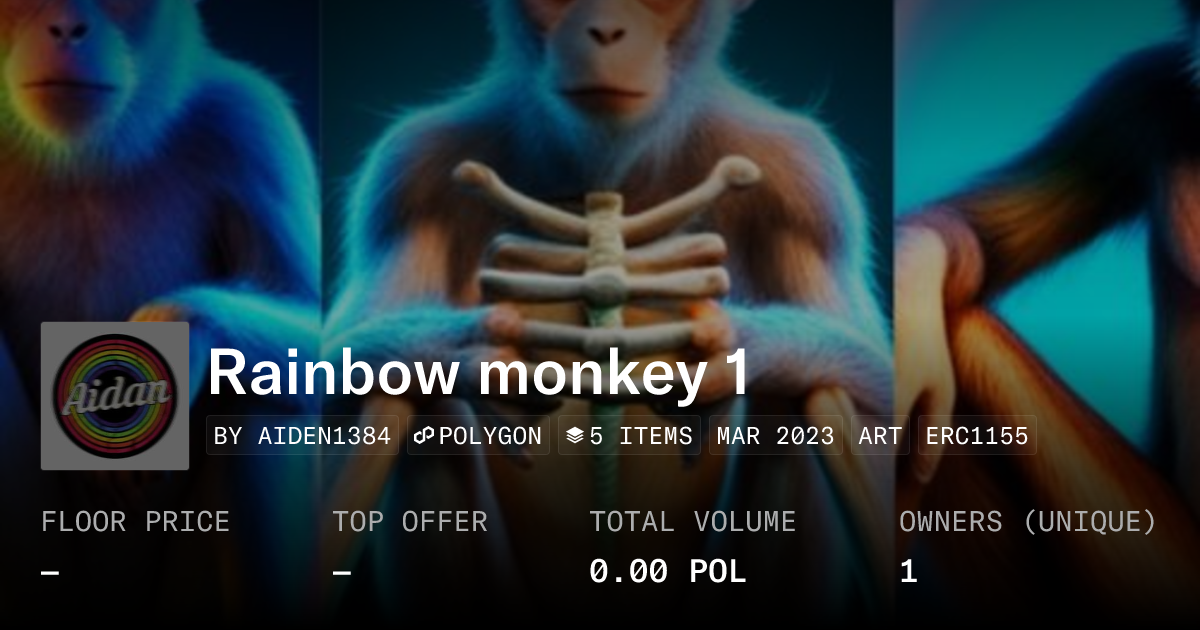Click the top offer dash value
1200x630 pixels.
coord(342,573)
